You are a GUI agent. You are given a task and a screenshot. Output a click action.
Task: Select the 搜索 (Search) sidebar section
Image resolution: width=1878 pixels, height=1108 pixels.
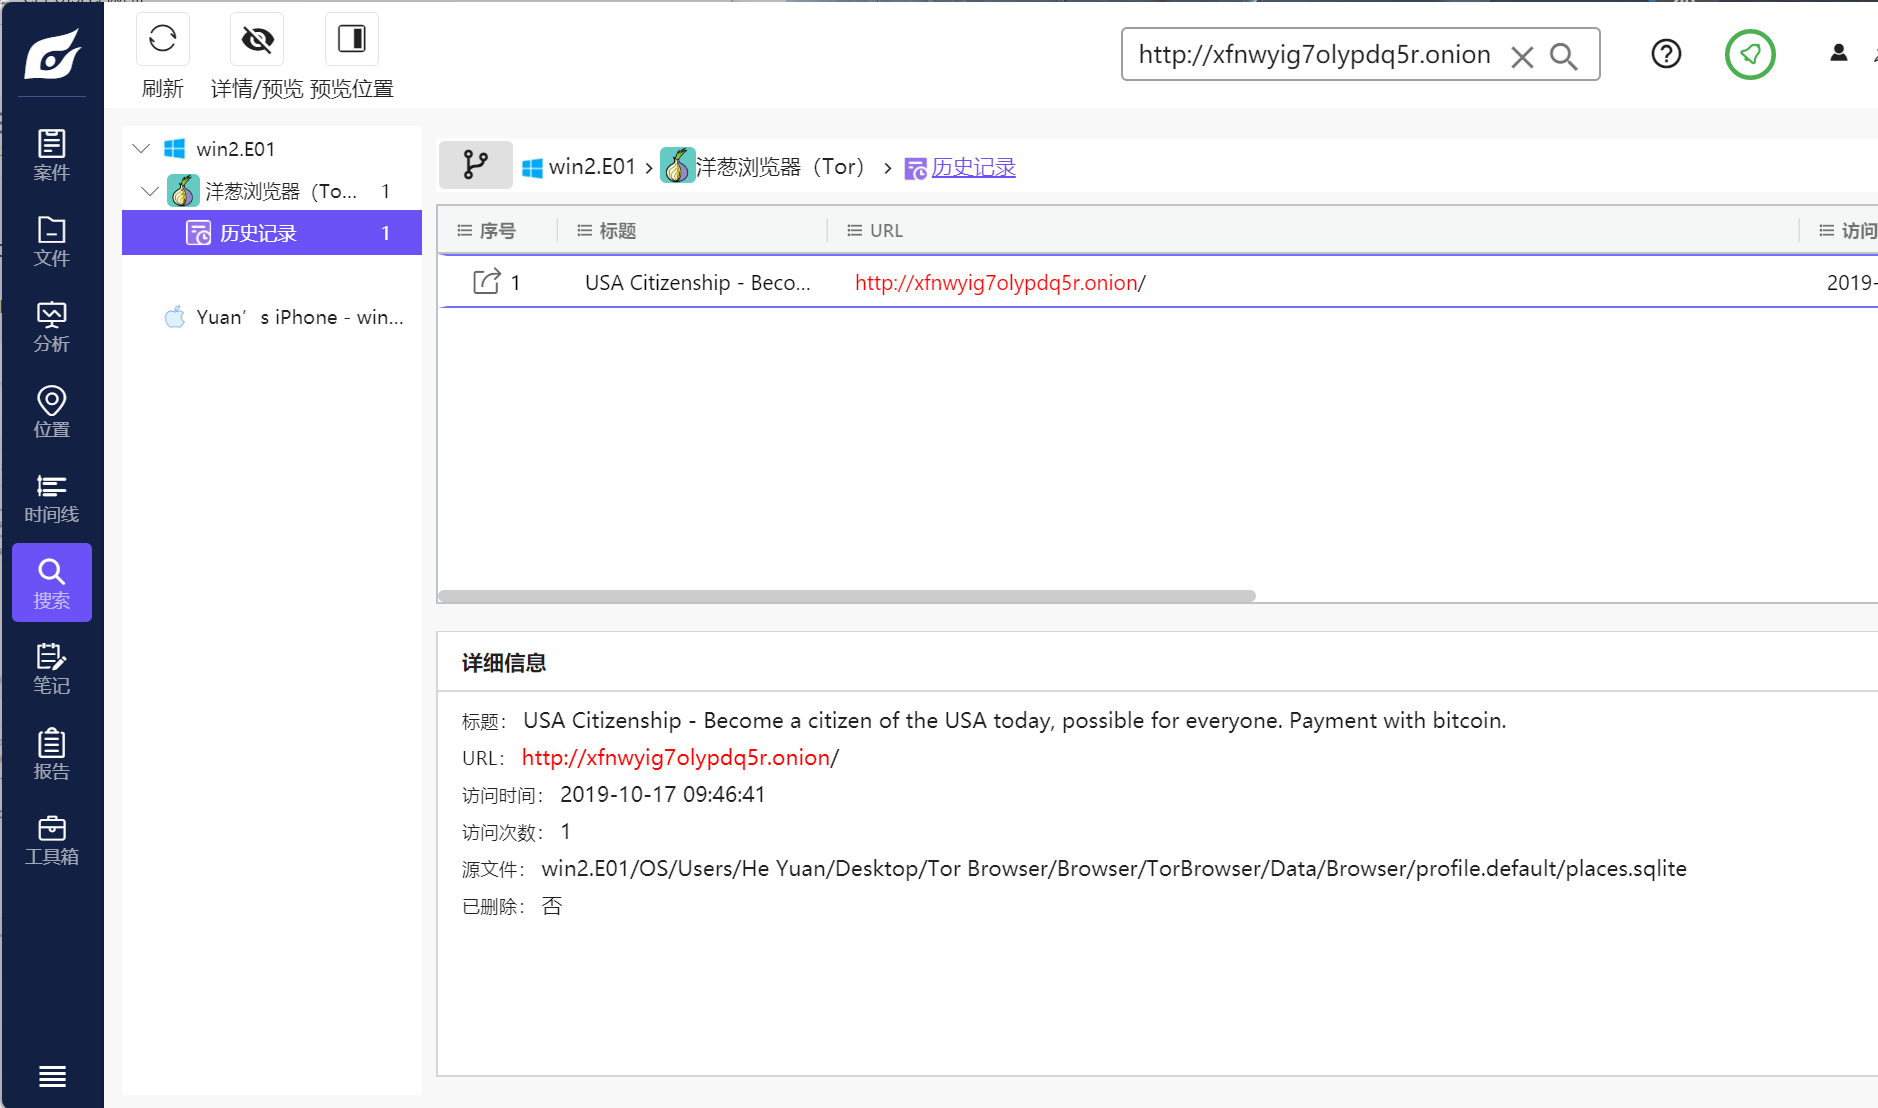(x=52, y=583)
